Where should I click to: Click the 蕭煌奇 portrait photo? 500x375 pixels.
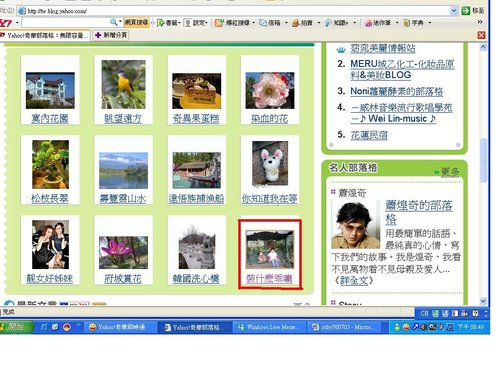pyautogui.click(x=356, y=224)
